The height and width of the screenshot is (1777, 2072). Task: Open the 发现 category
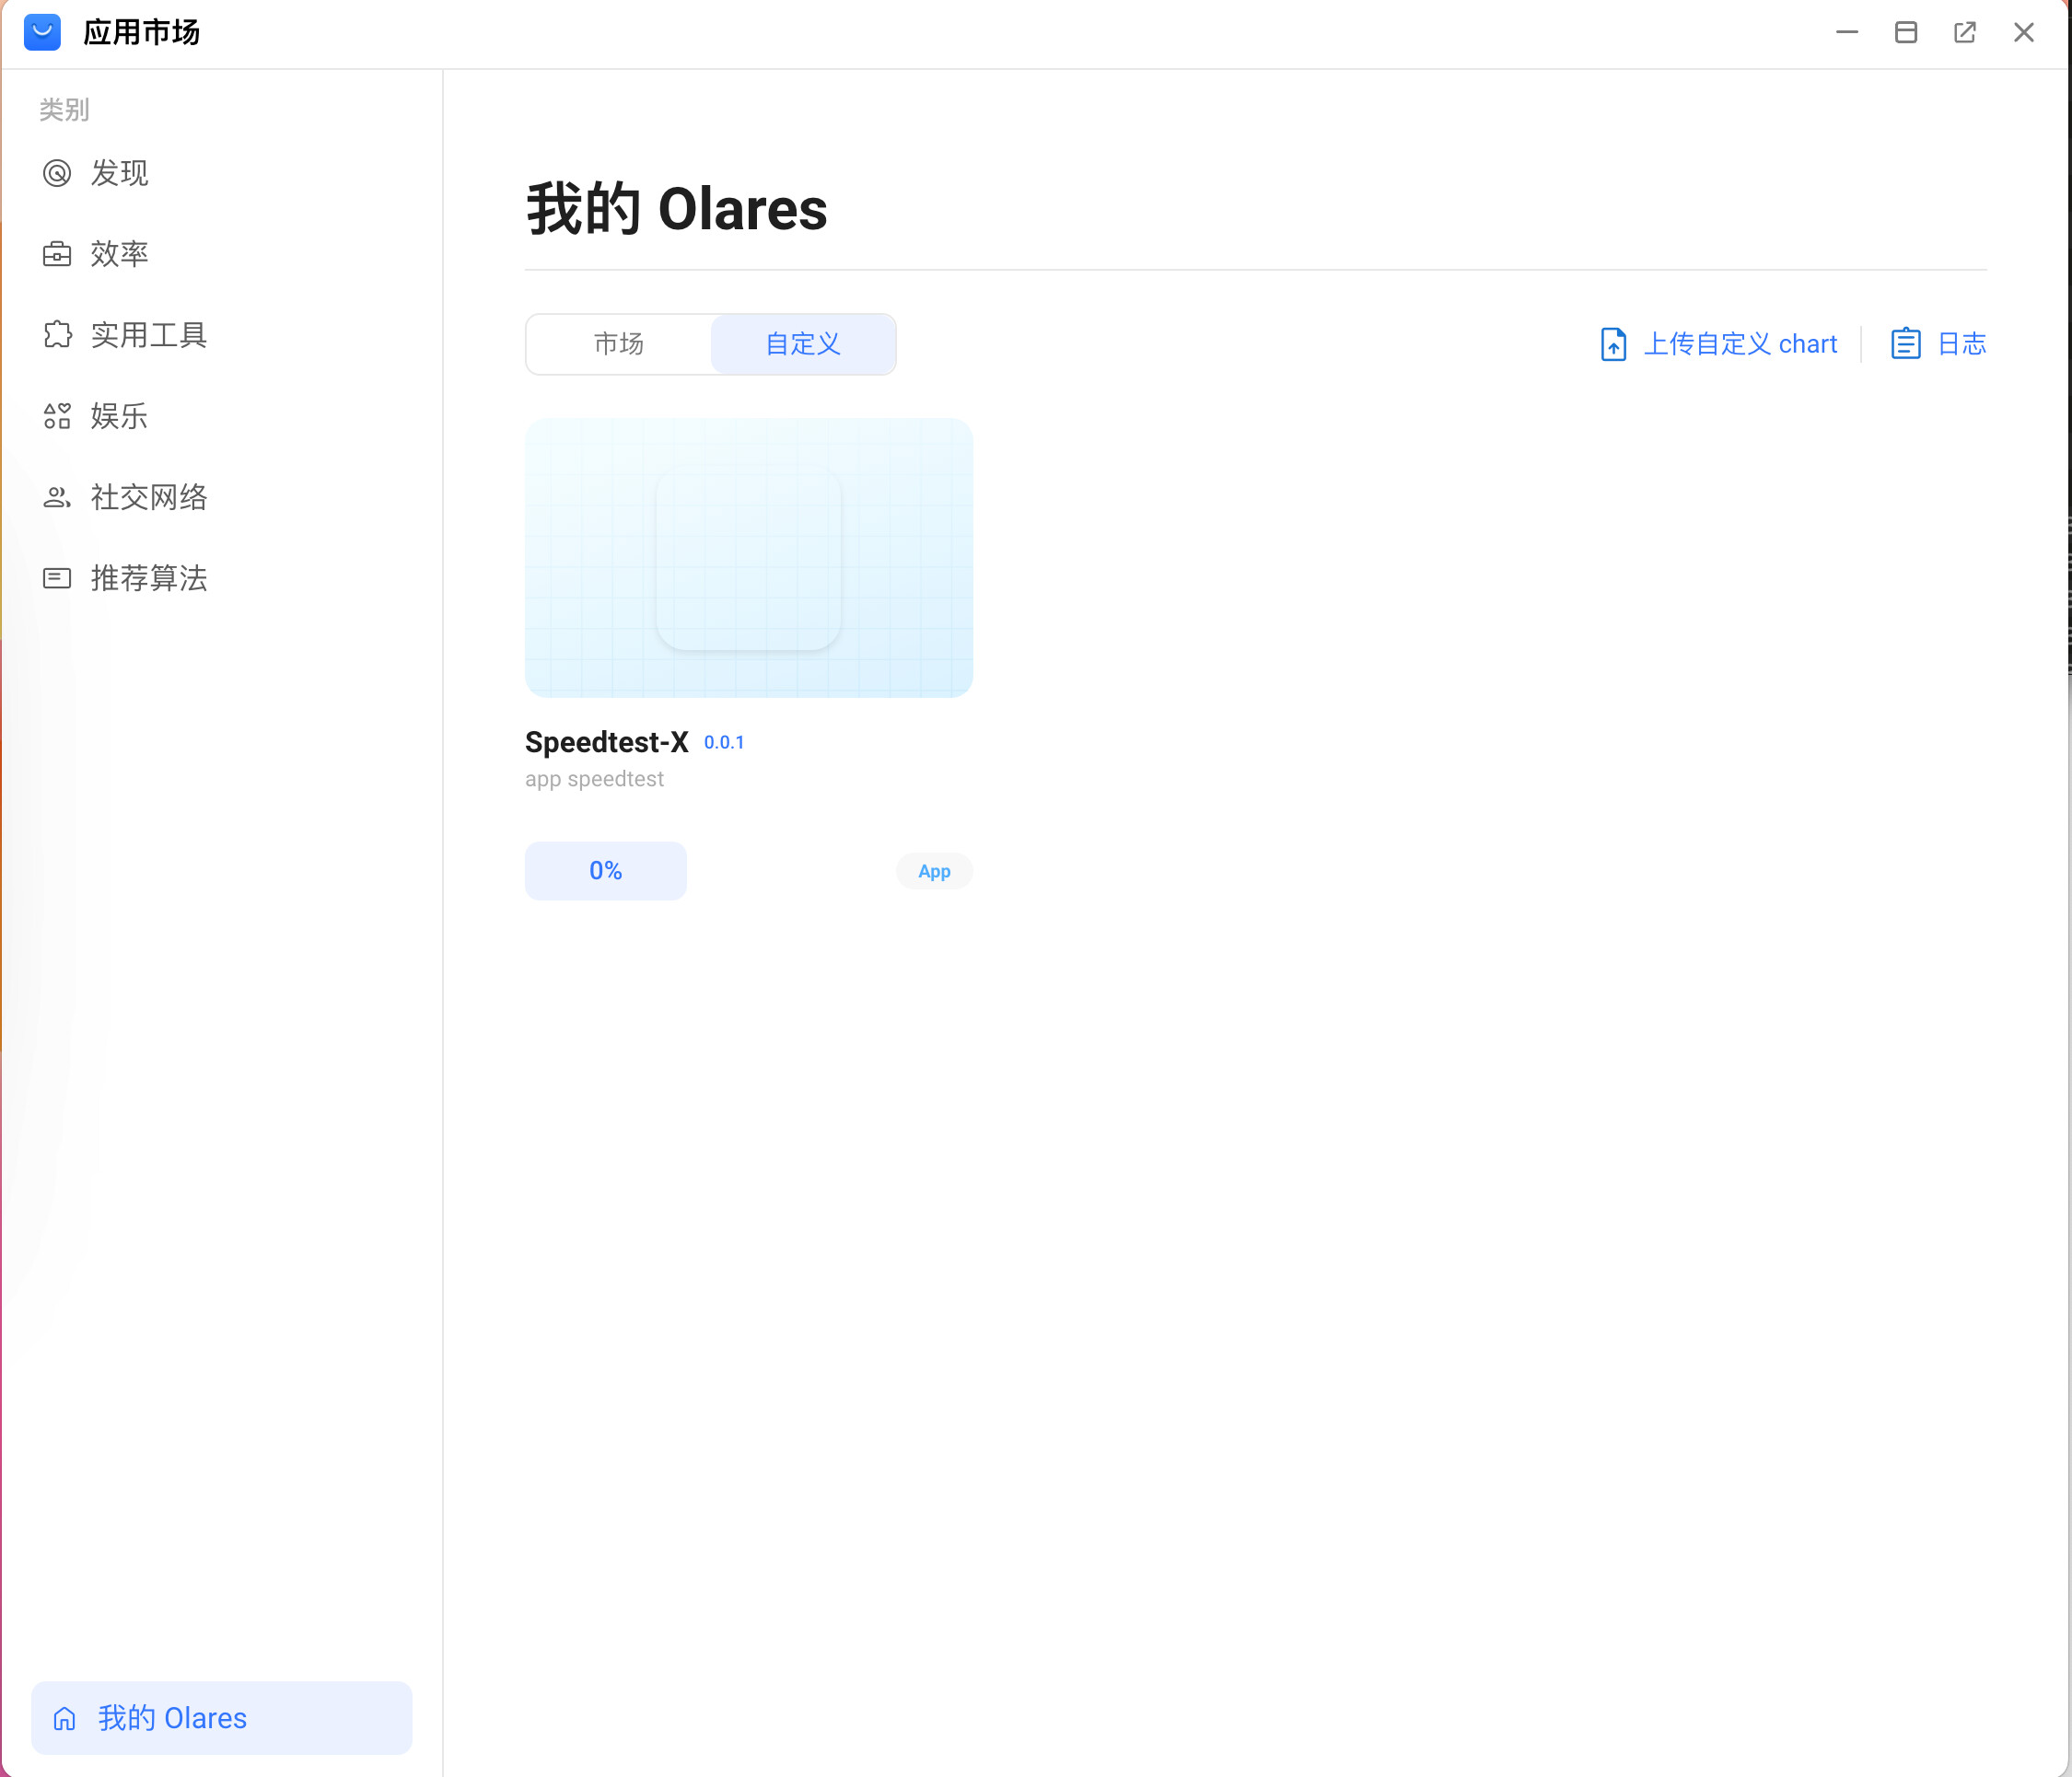coord(222,173)
